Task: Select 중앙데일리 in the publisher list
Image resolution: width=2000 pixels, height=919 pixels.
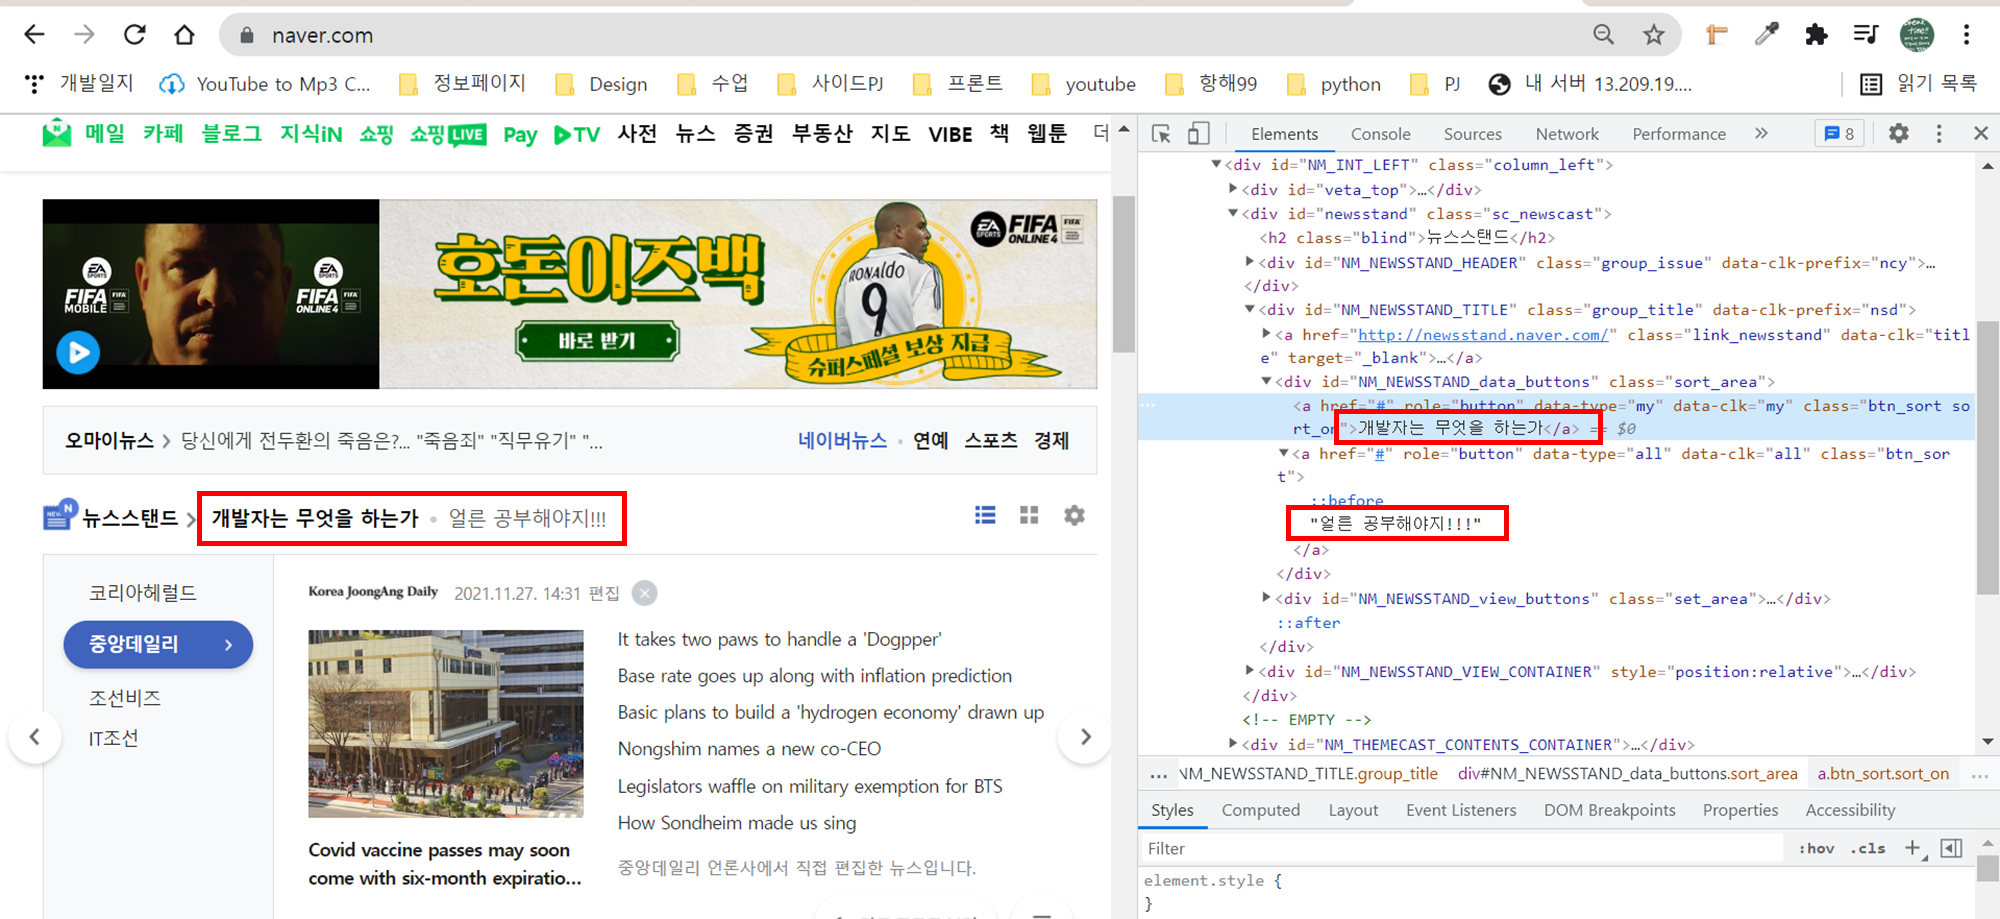Action: [x=158, y=645]
